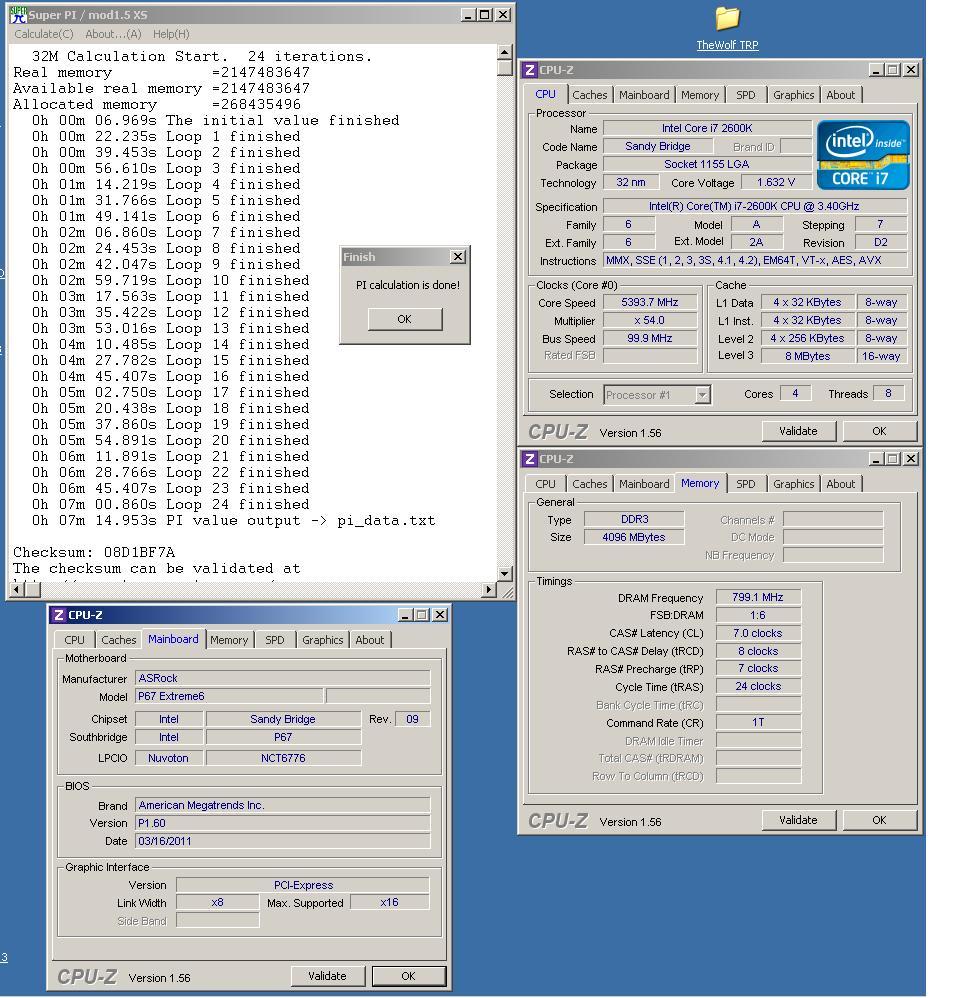This screenshot has height=998, width=960.
Task: Confirm PI calculation done with OK
Action: 405,319
